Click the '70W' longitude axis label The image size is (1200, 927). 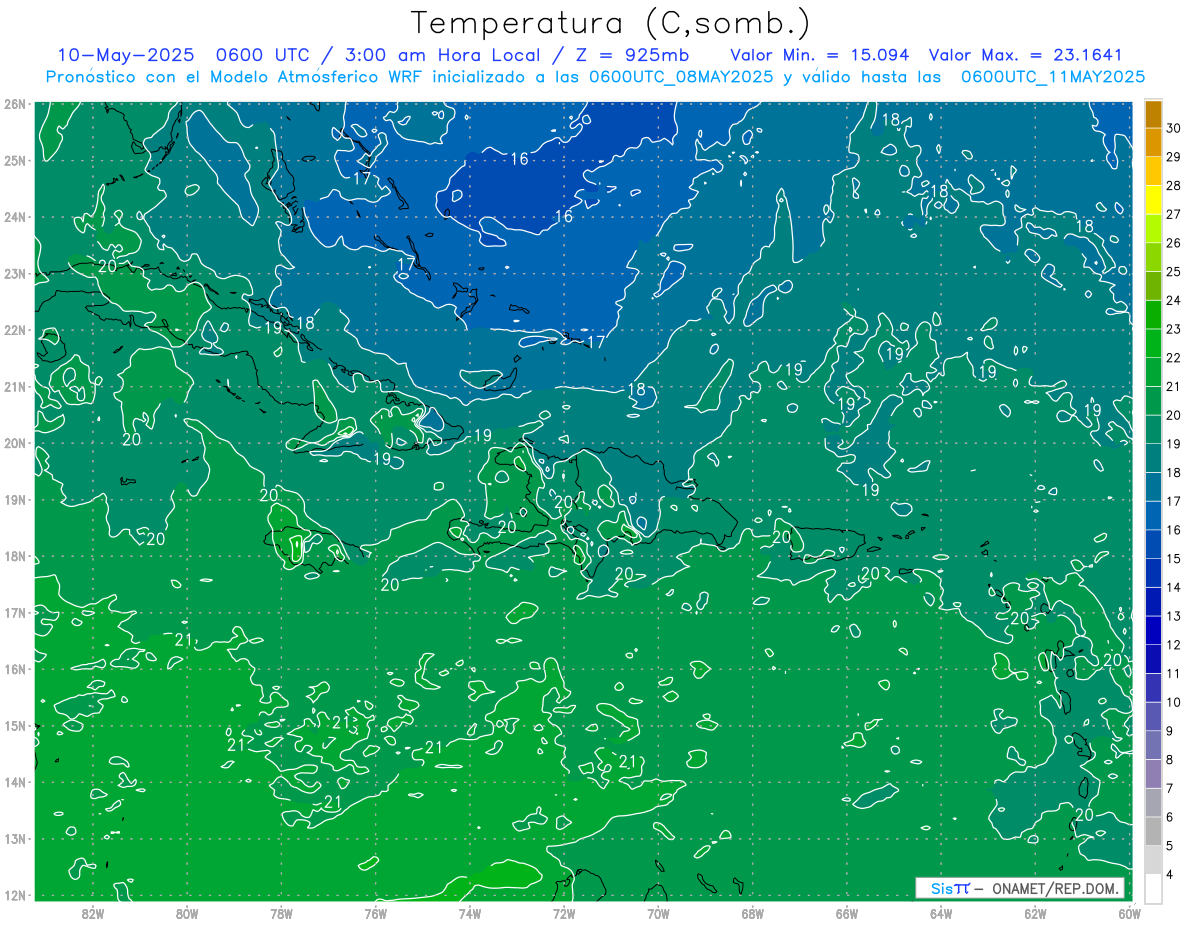coord(658,913)
